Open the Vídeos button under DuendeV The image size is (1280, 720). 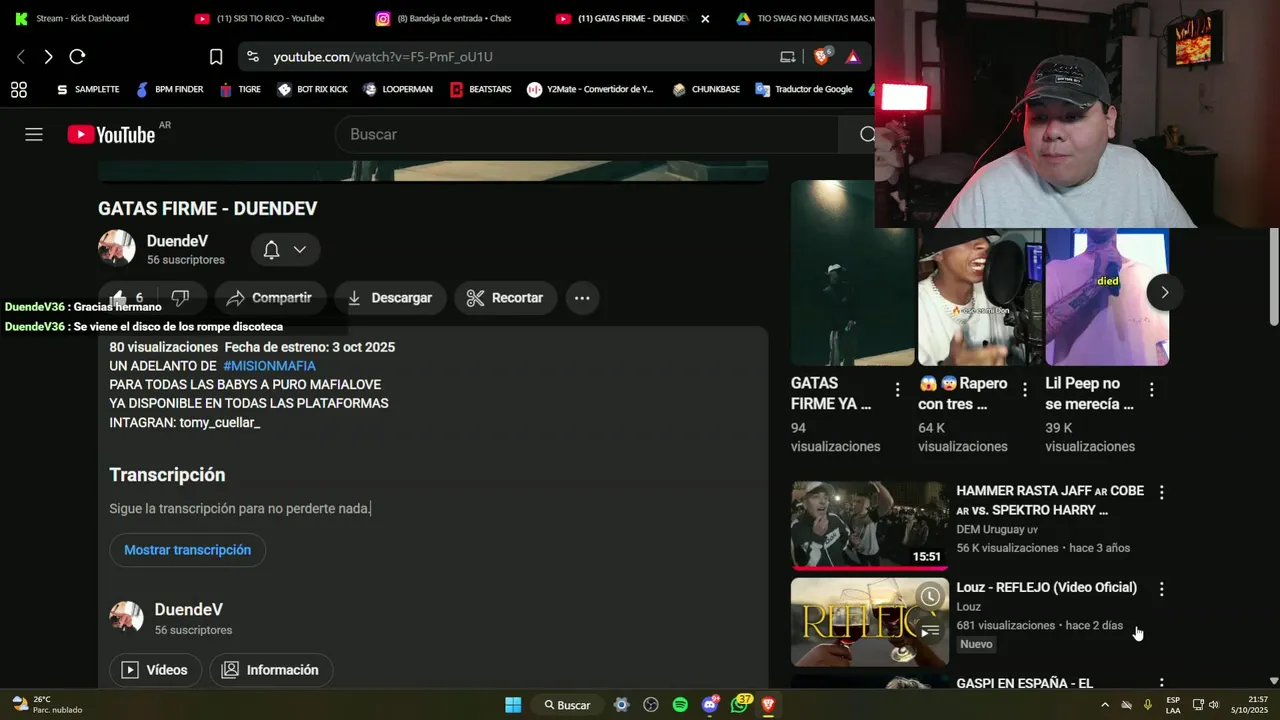[x=156, y=670]
